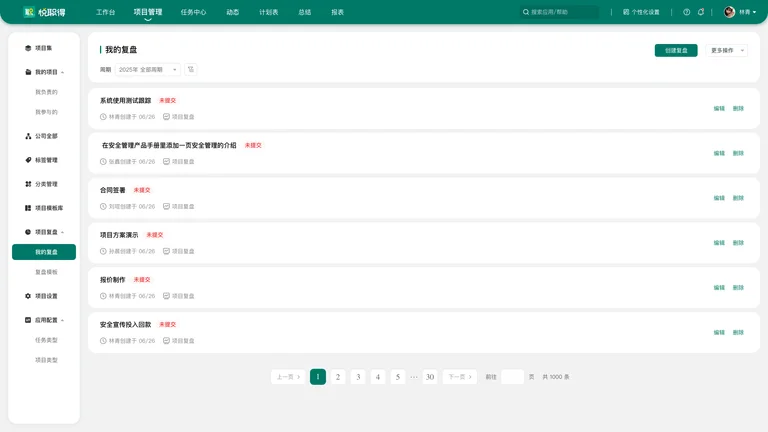Open the 更多操作 dropdown
This screenshot has height=432, width=768.
(x=726, y=50)
